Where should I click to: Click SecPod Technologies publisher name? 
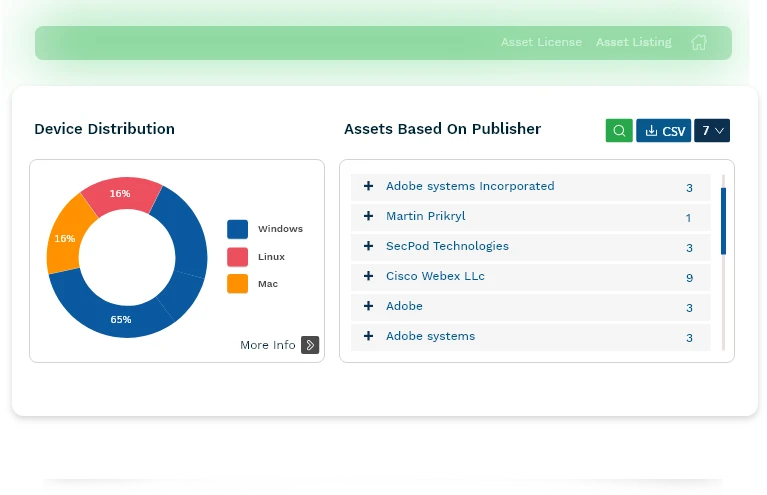click(447, 246)
